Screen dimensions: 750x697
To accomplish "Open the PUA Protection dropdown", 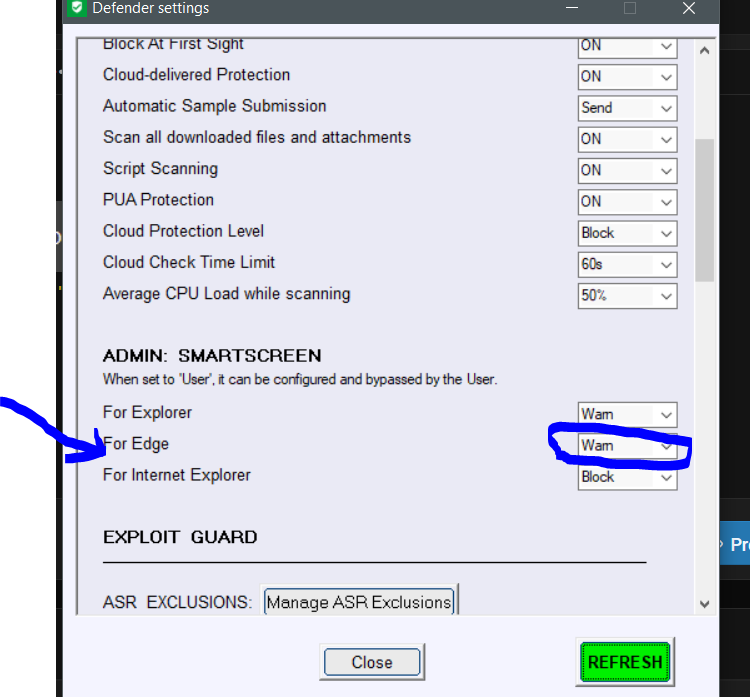I will pyautogui.click(x=627, y=202).
